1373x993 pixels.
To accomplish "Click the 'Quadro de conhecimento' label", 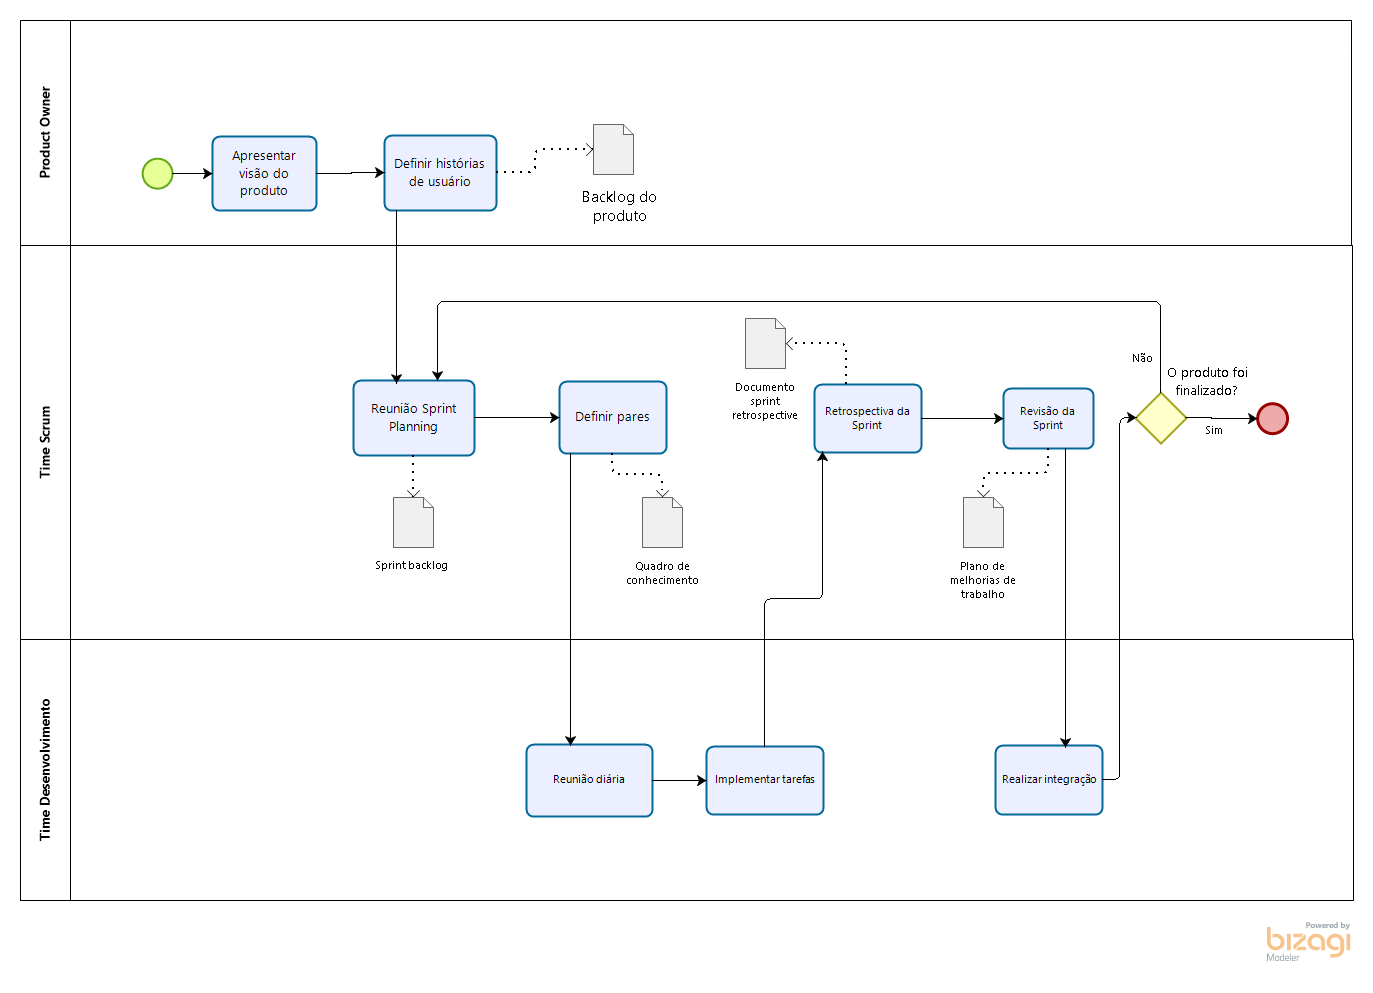I will [662, 573].
